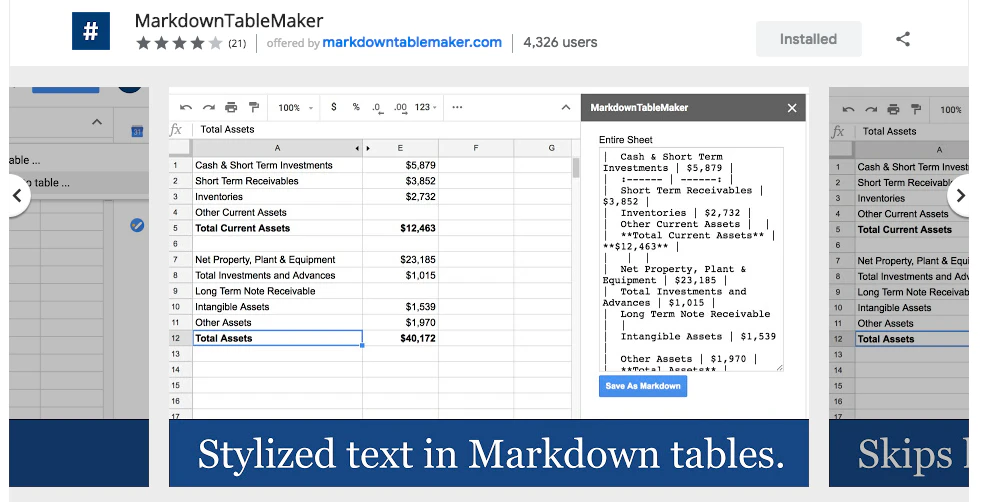This screenshot has width=986, height=502.
Task: Collapse menu chevron in left screenshot
Action: 97,122
